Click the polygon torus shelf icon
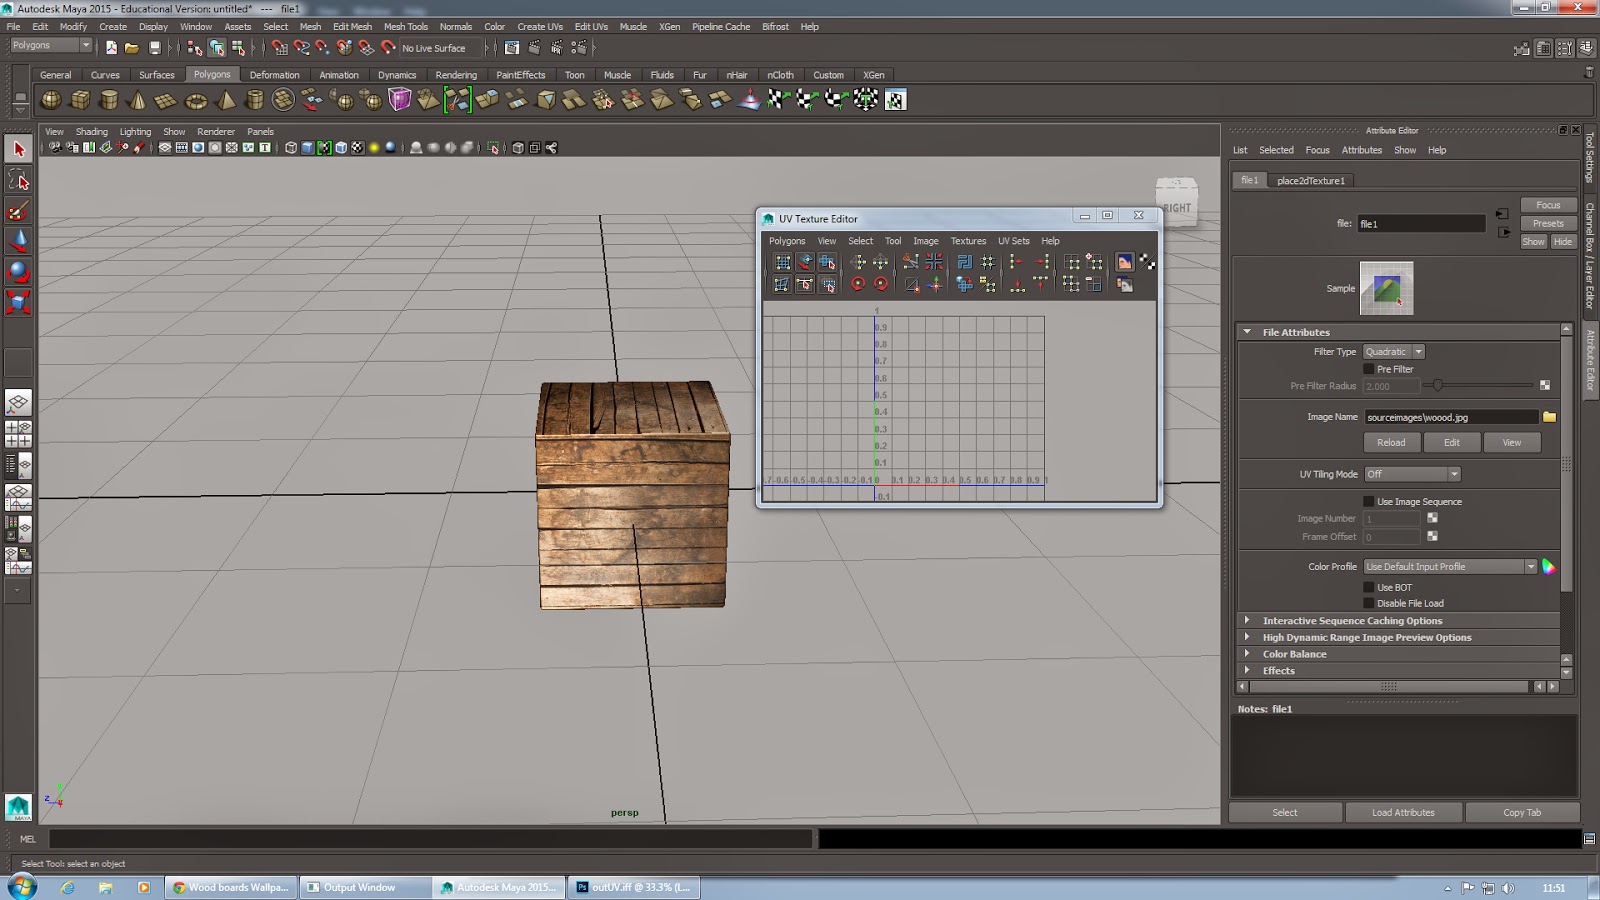The width and height of the screenshot is (1600, 900). pyautogui.click(x=196, y=100)
